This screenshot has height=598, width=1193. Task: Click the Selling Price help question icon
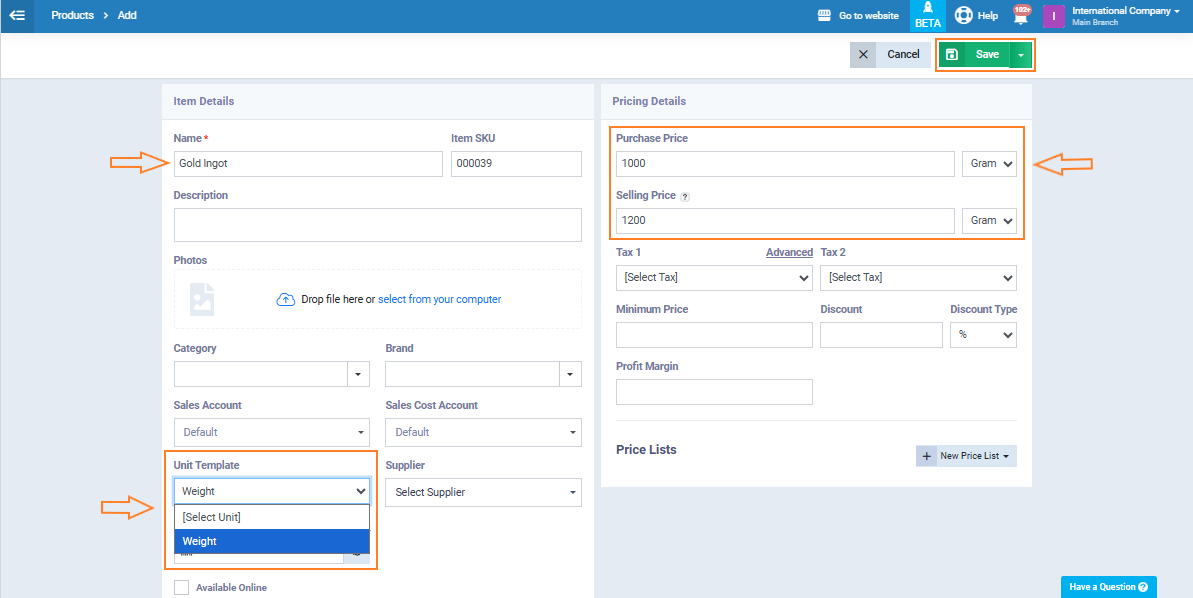685,197
